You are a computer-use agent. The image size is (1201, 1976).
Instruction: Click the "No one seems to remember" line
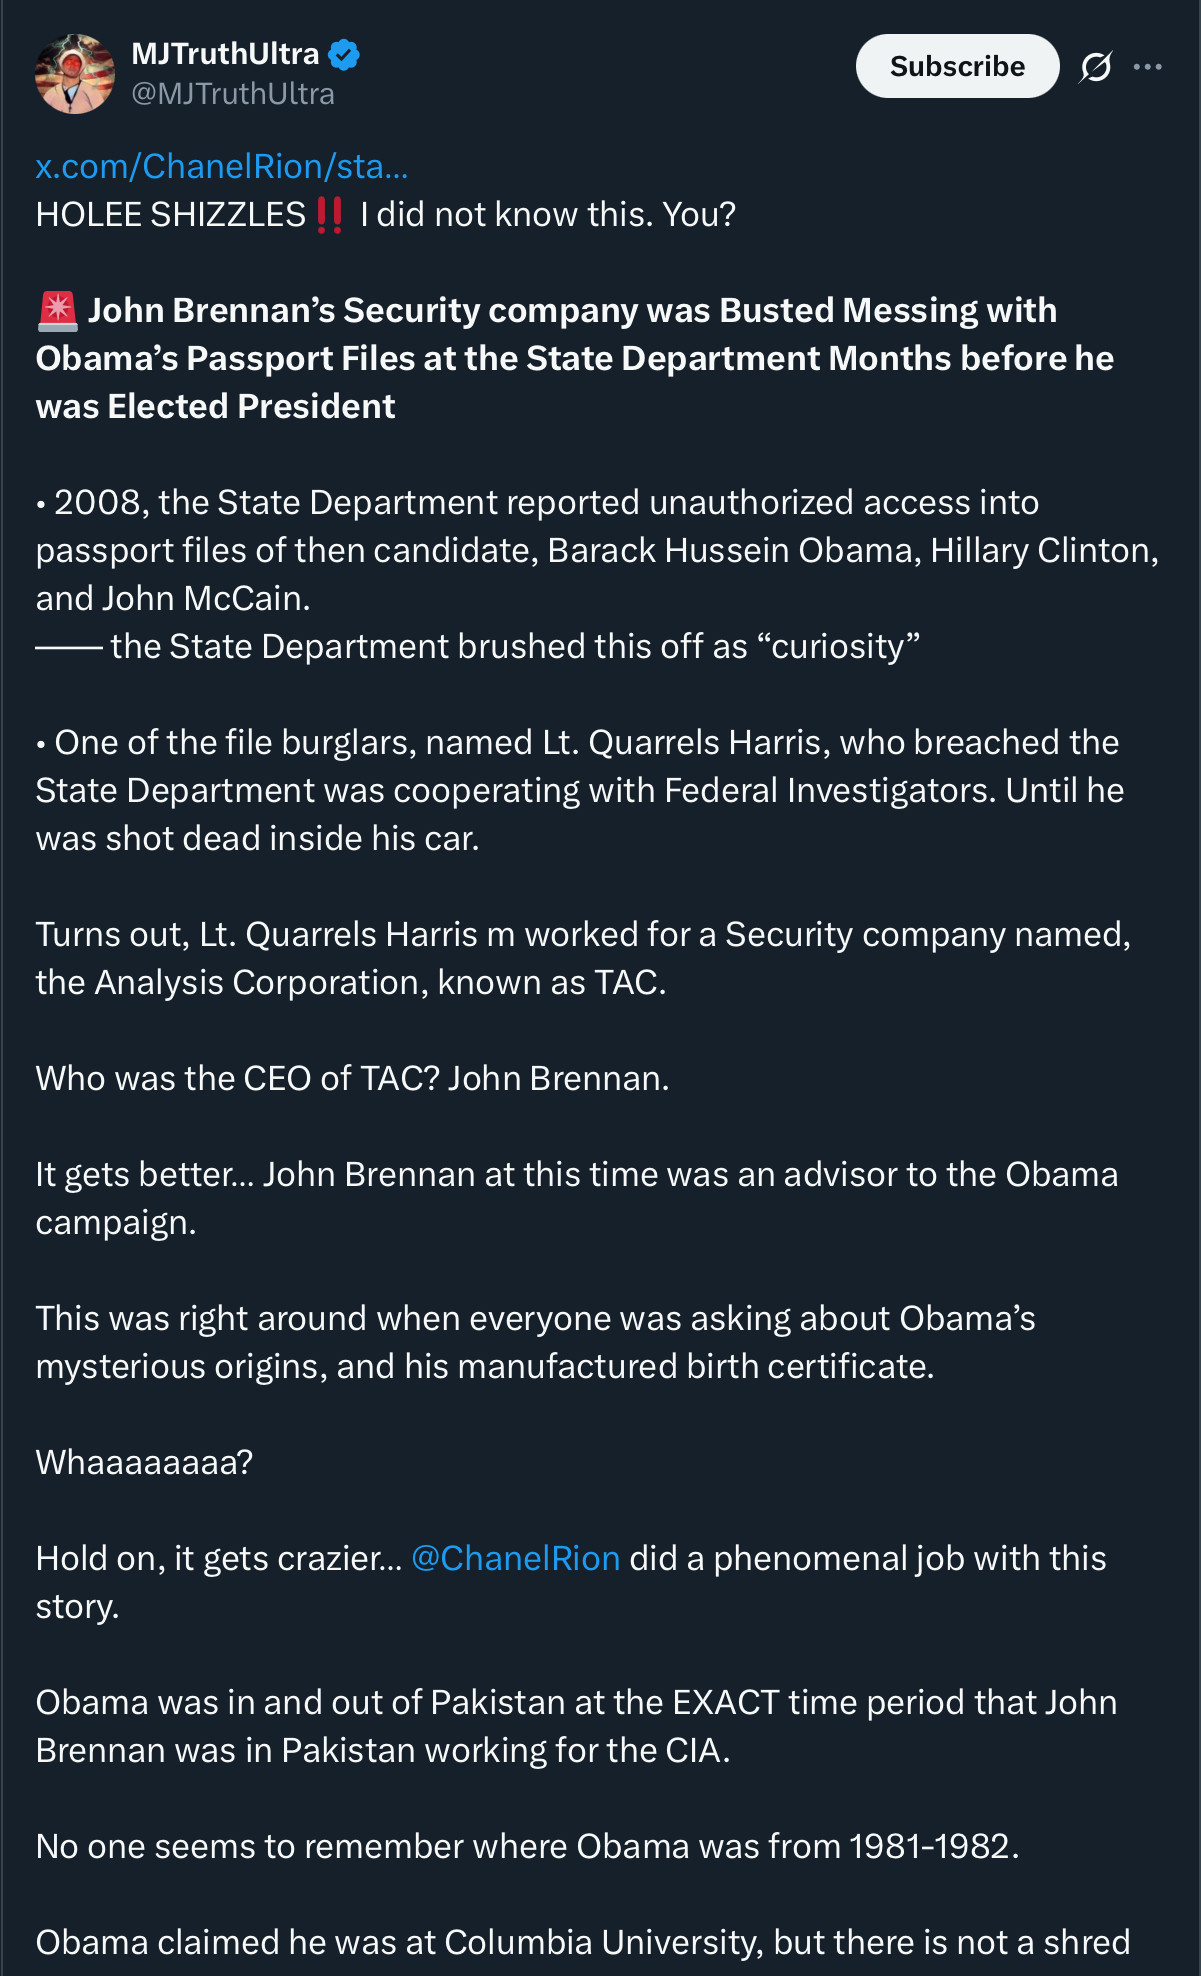pos(527,1846)
